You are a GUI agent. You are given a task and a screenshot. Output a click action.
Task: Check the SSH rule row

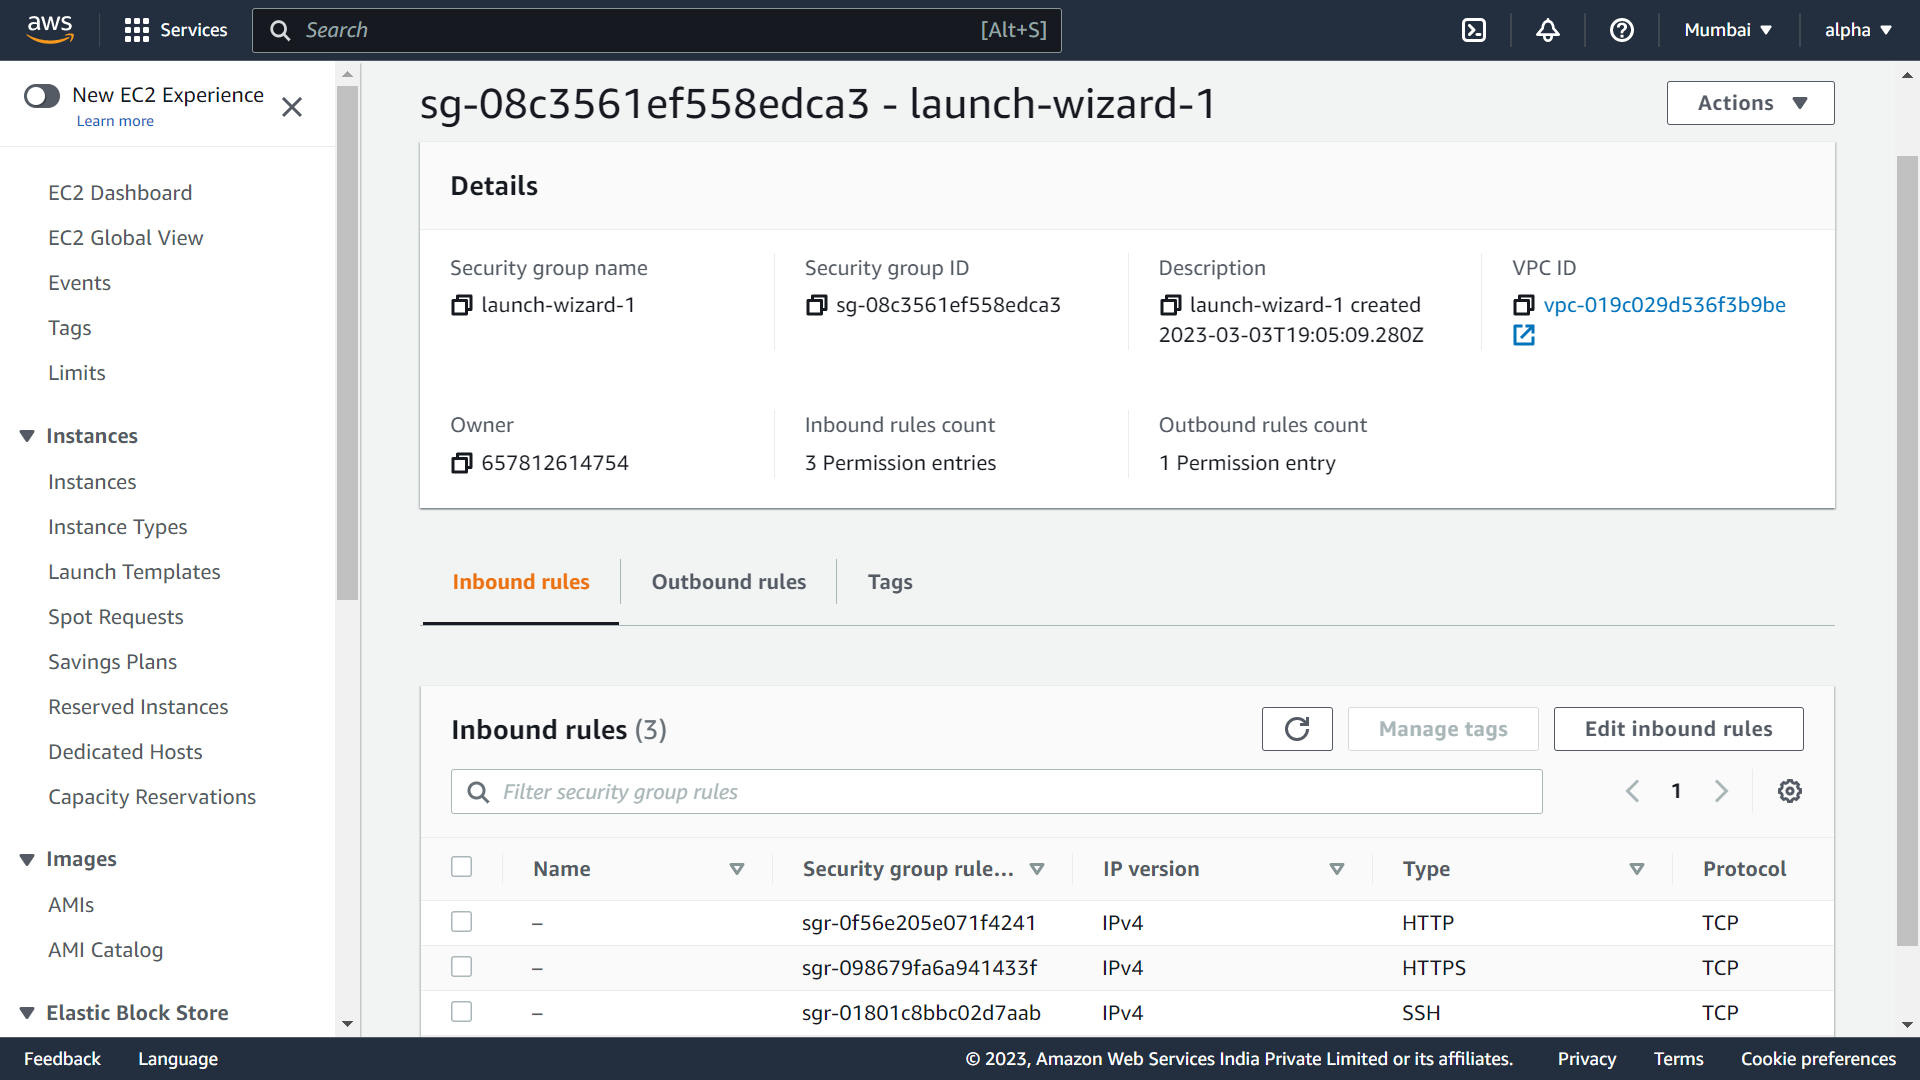(x=461, y=1012)
